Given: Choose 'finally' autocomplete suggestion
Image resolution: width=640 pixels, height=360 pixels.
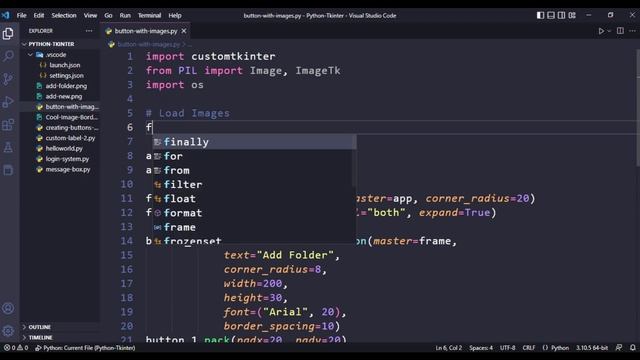Looking at the screenshot, I should [x=254, y=142].
